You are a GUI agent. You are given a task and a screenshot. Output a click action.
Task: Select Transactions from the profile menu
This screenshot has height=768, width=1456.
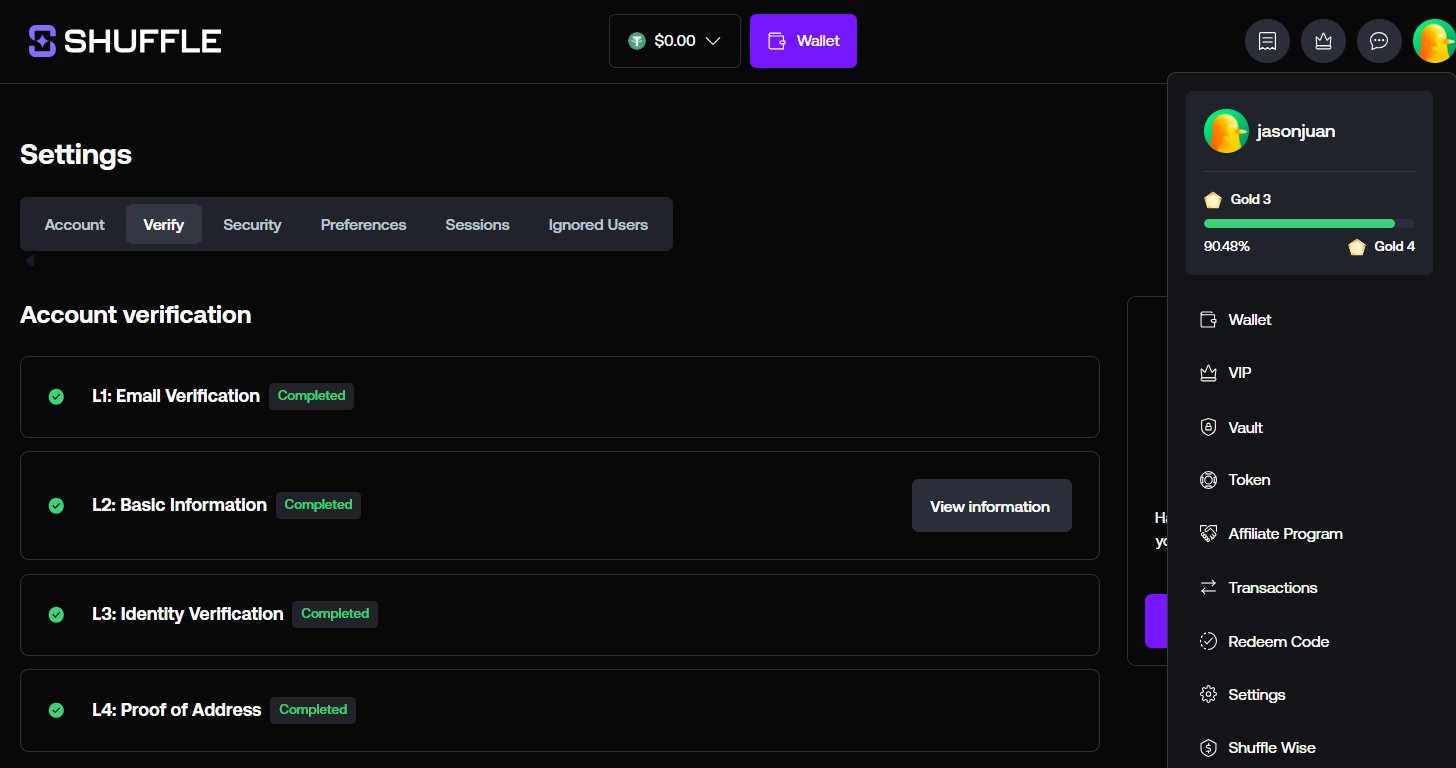tap(1272, 588)
